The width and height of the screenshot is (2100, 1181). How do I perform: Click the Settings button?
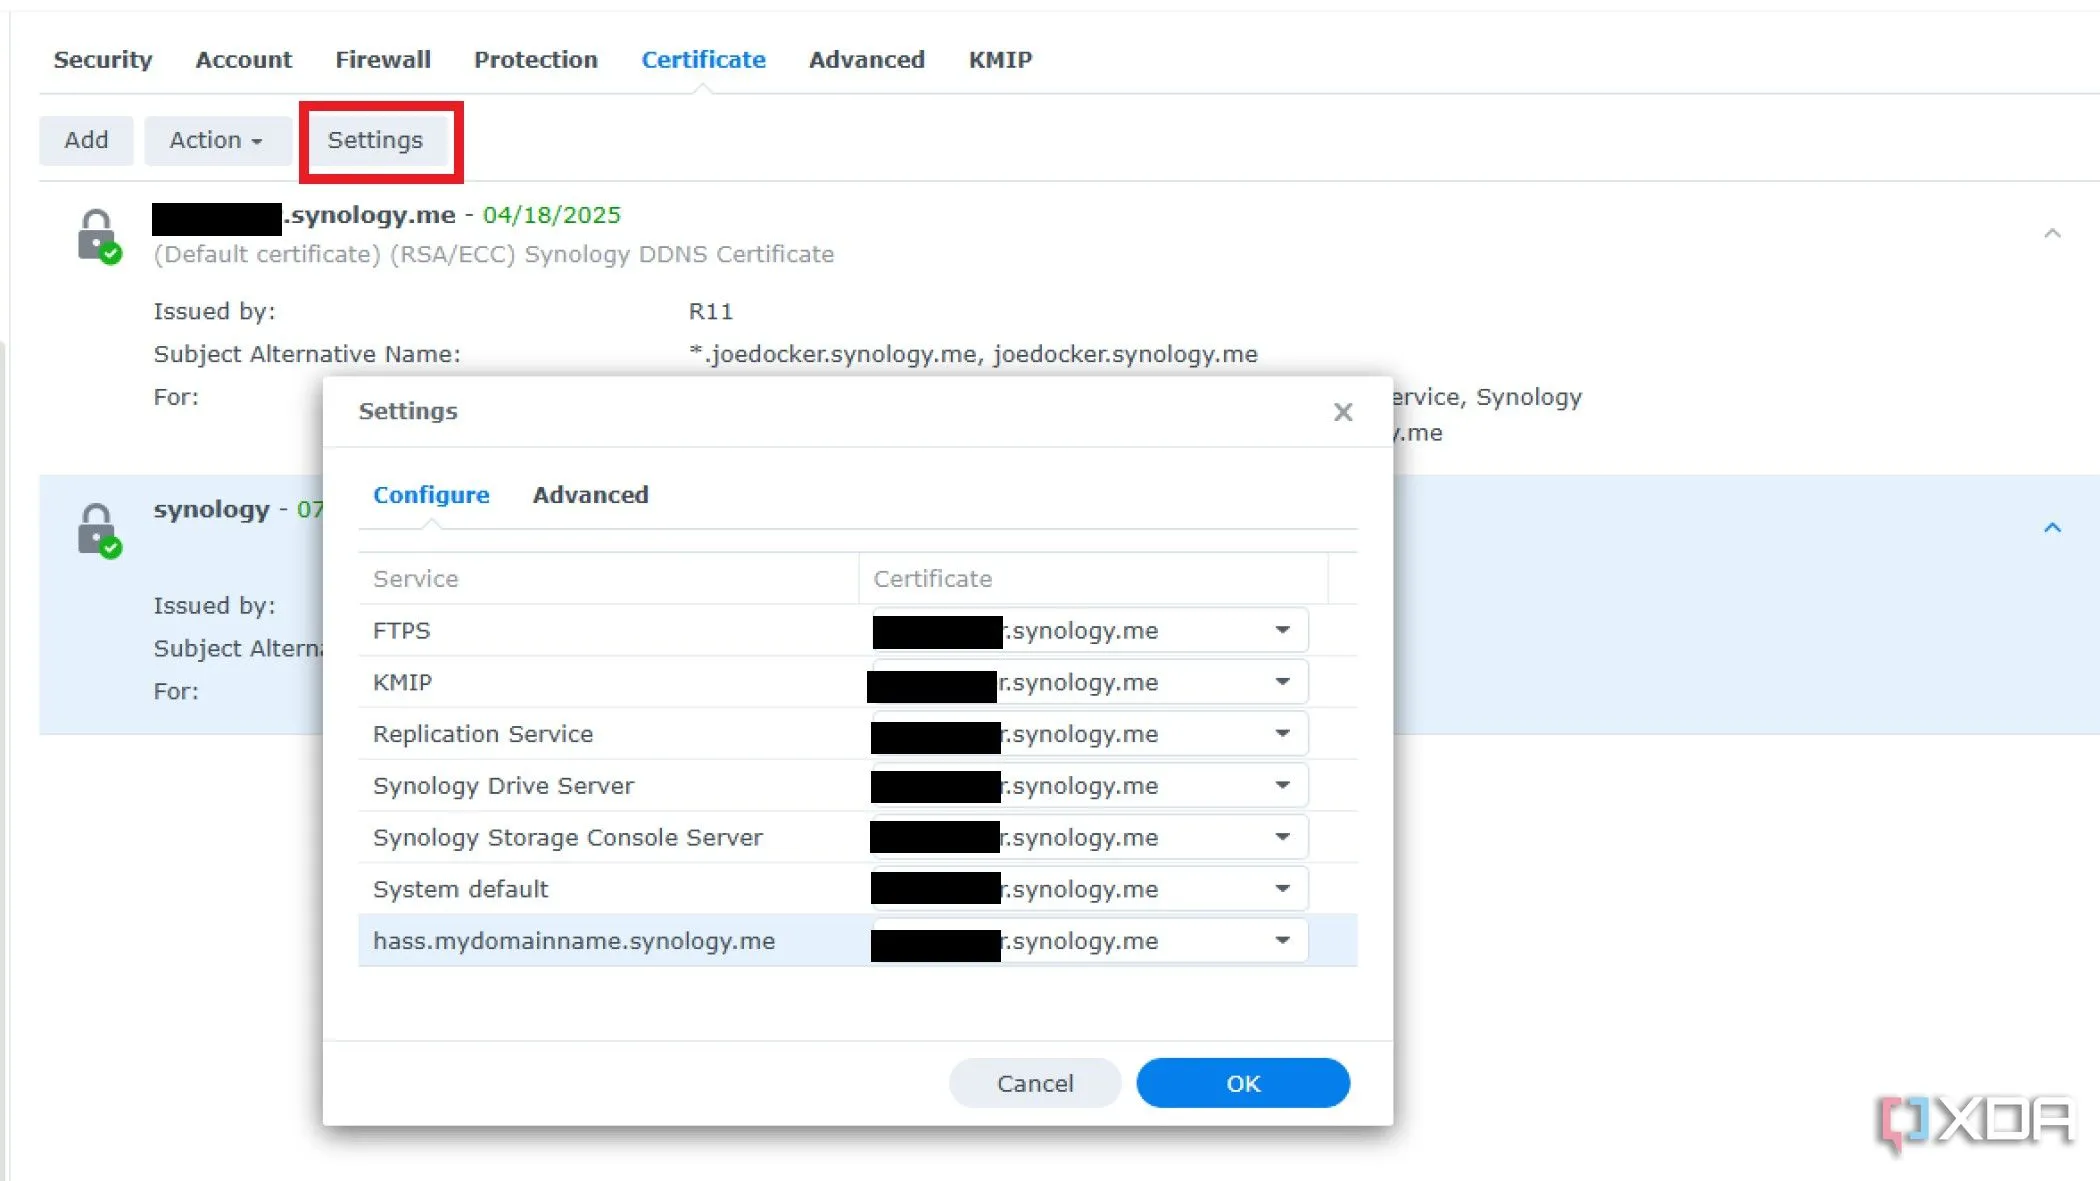point(376,140)
